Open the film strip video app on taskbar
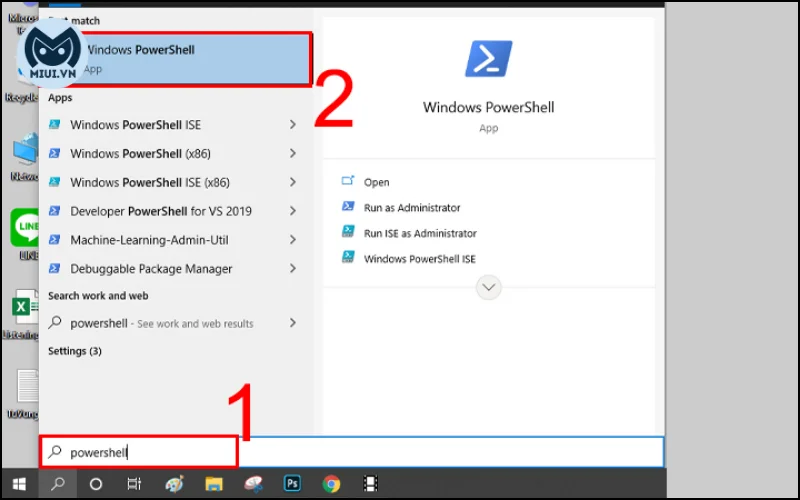Viewport: 800px width, 500px height. [x=370, y=484]
